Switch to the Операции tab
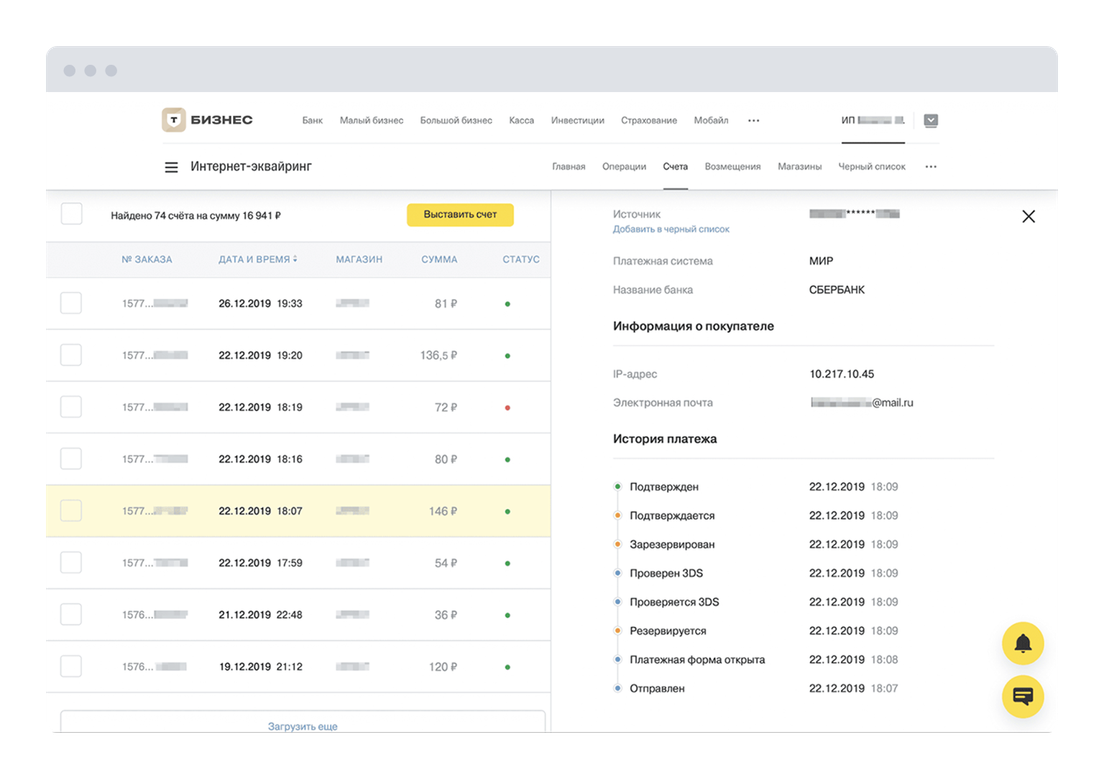 (x=624, y=167)
